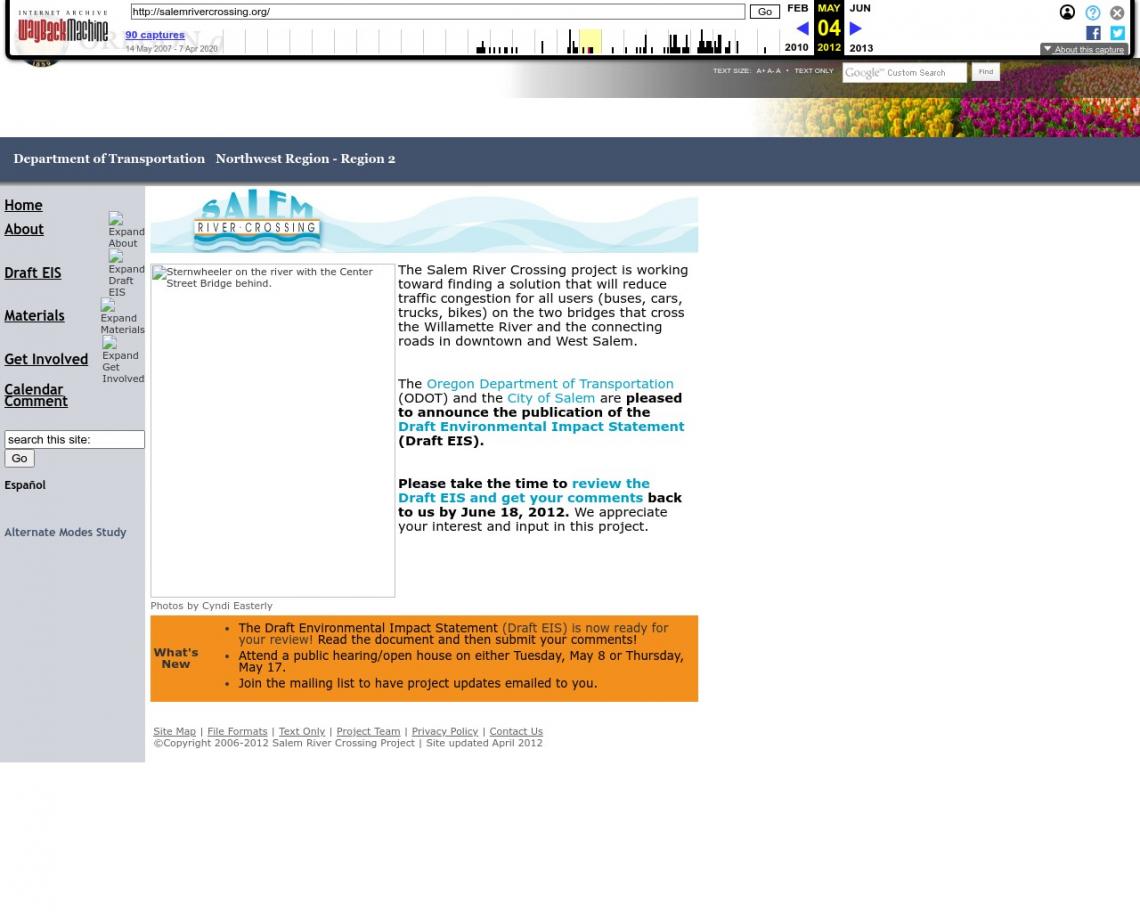The height and width of the screenshot is (912, 1140).
Task: Open the Wayback user account icon
Action: point(1067,12)
